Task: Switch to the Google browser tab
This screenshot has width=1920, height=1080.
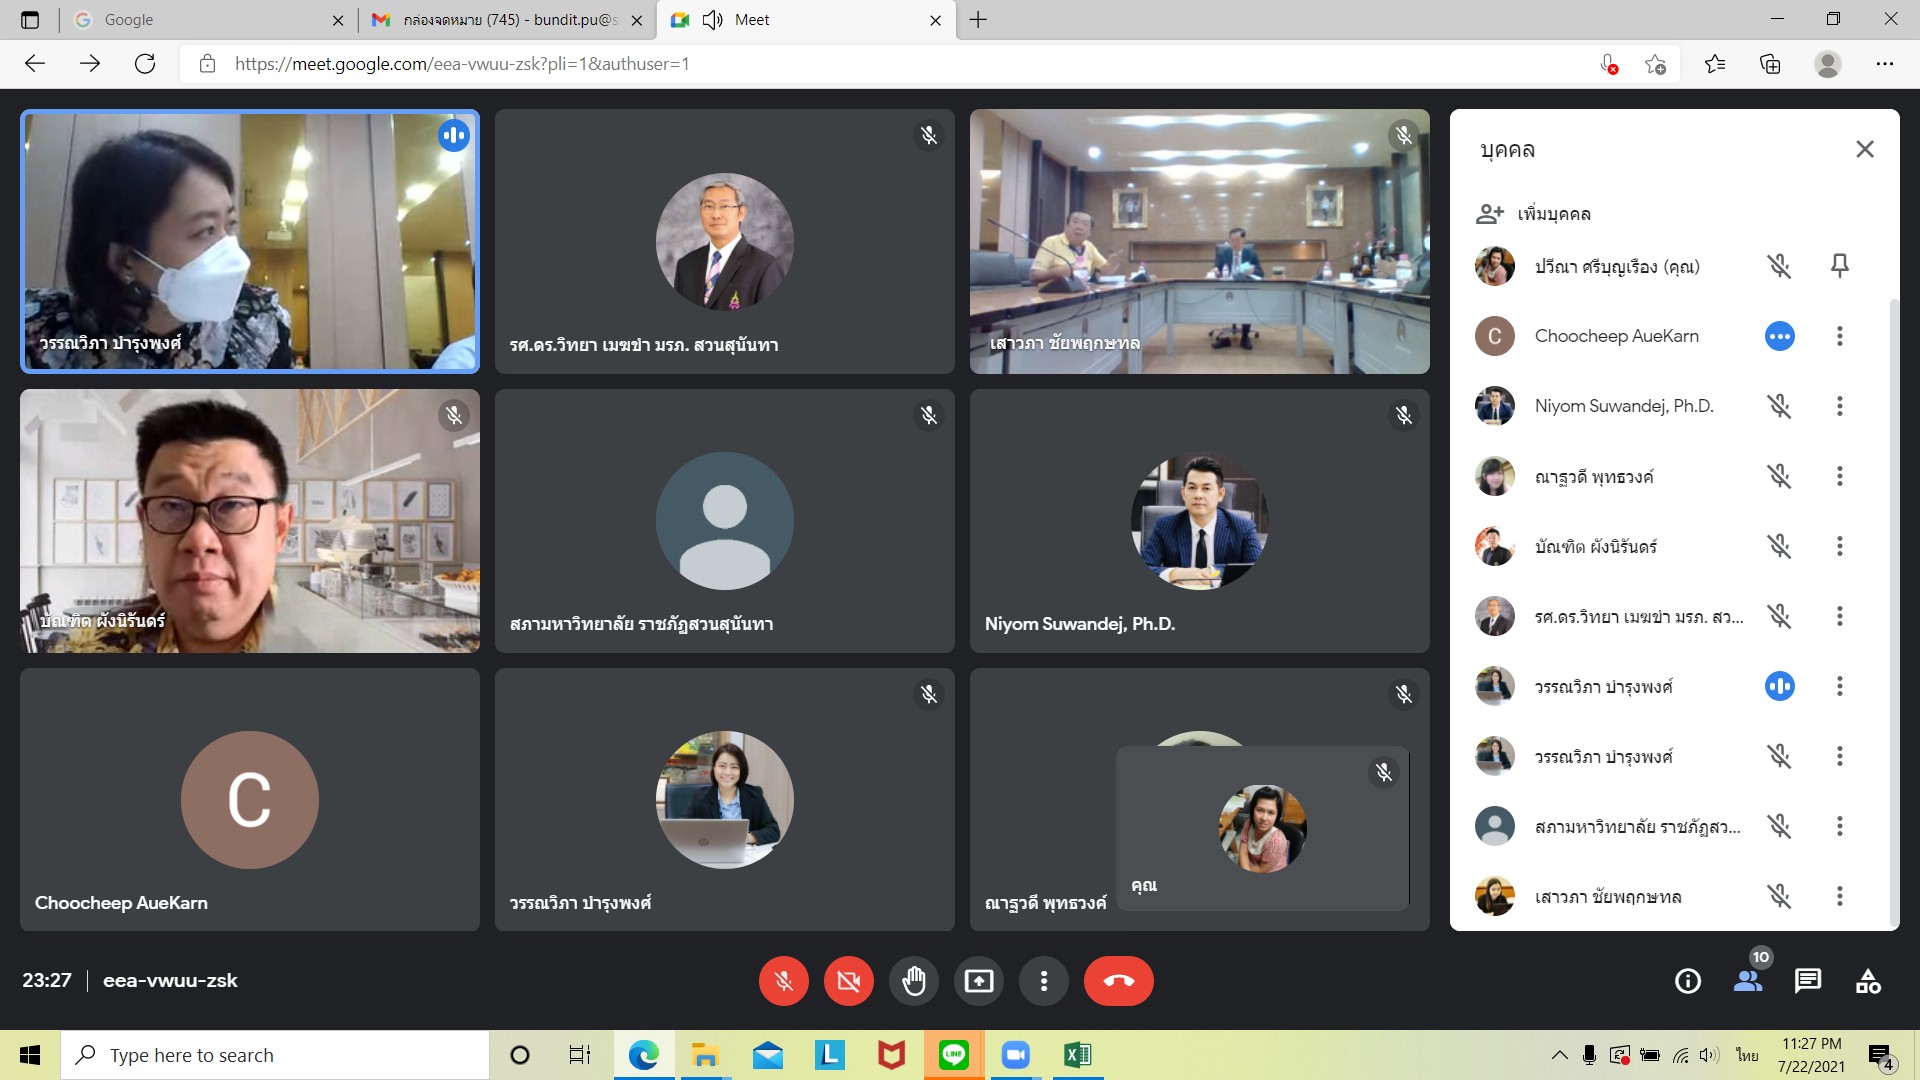Action: click(200, 20)
